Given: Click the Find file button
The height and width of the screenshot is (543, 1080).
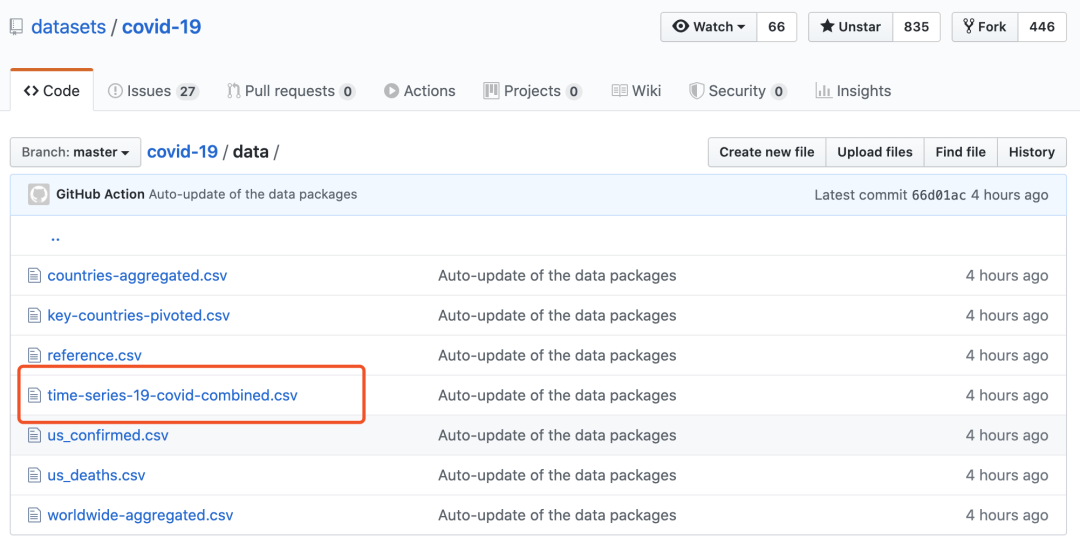Looking at the screenshot, I should click(x=960, y=152).
